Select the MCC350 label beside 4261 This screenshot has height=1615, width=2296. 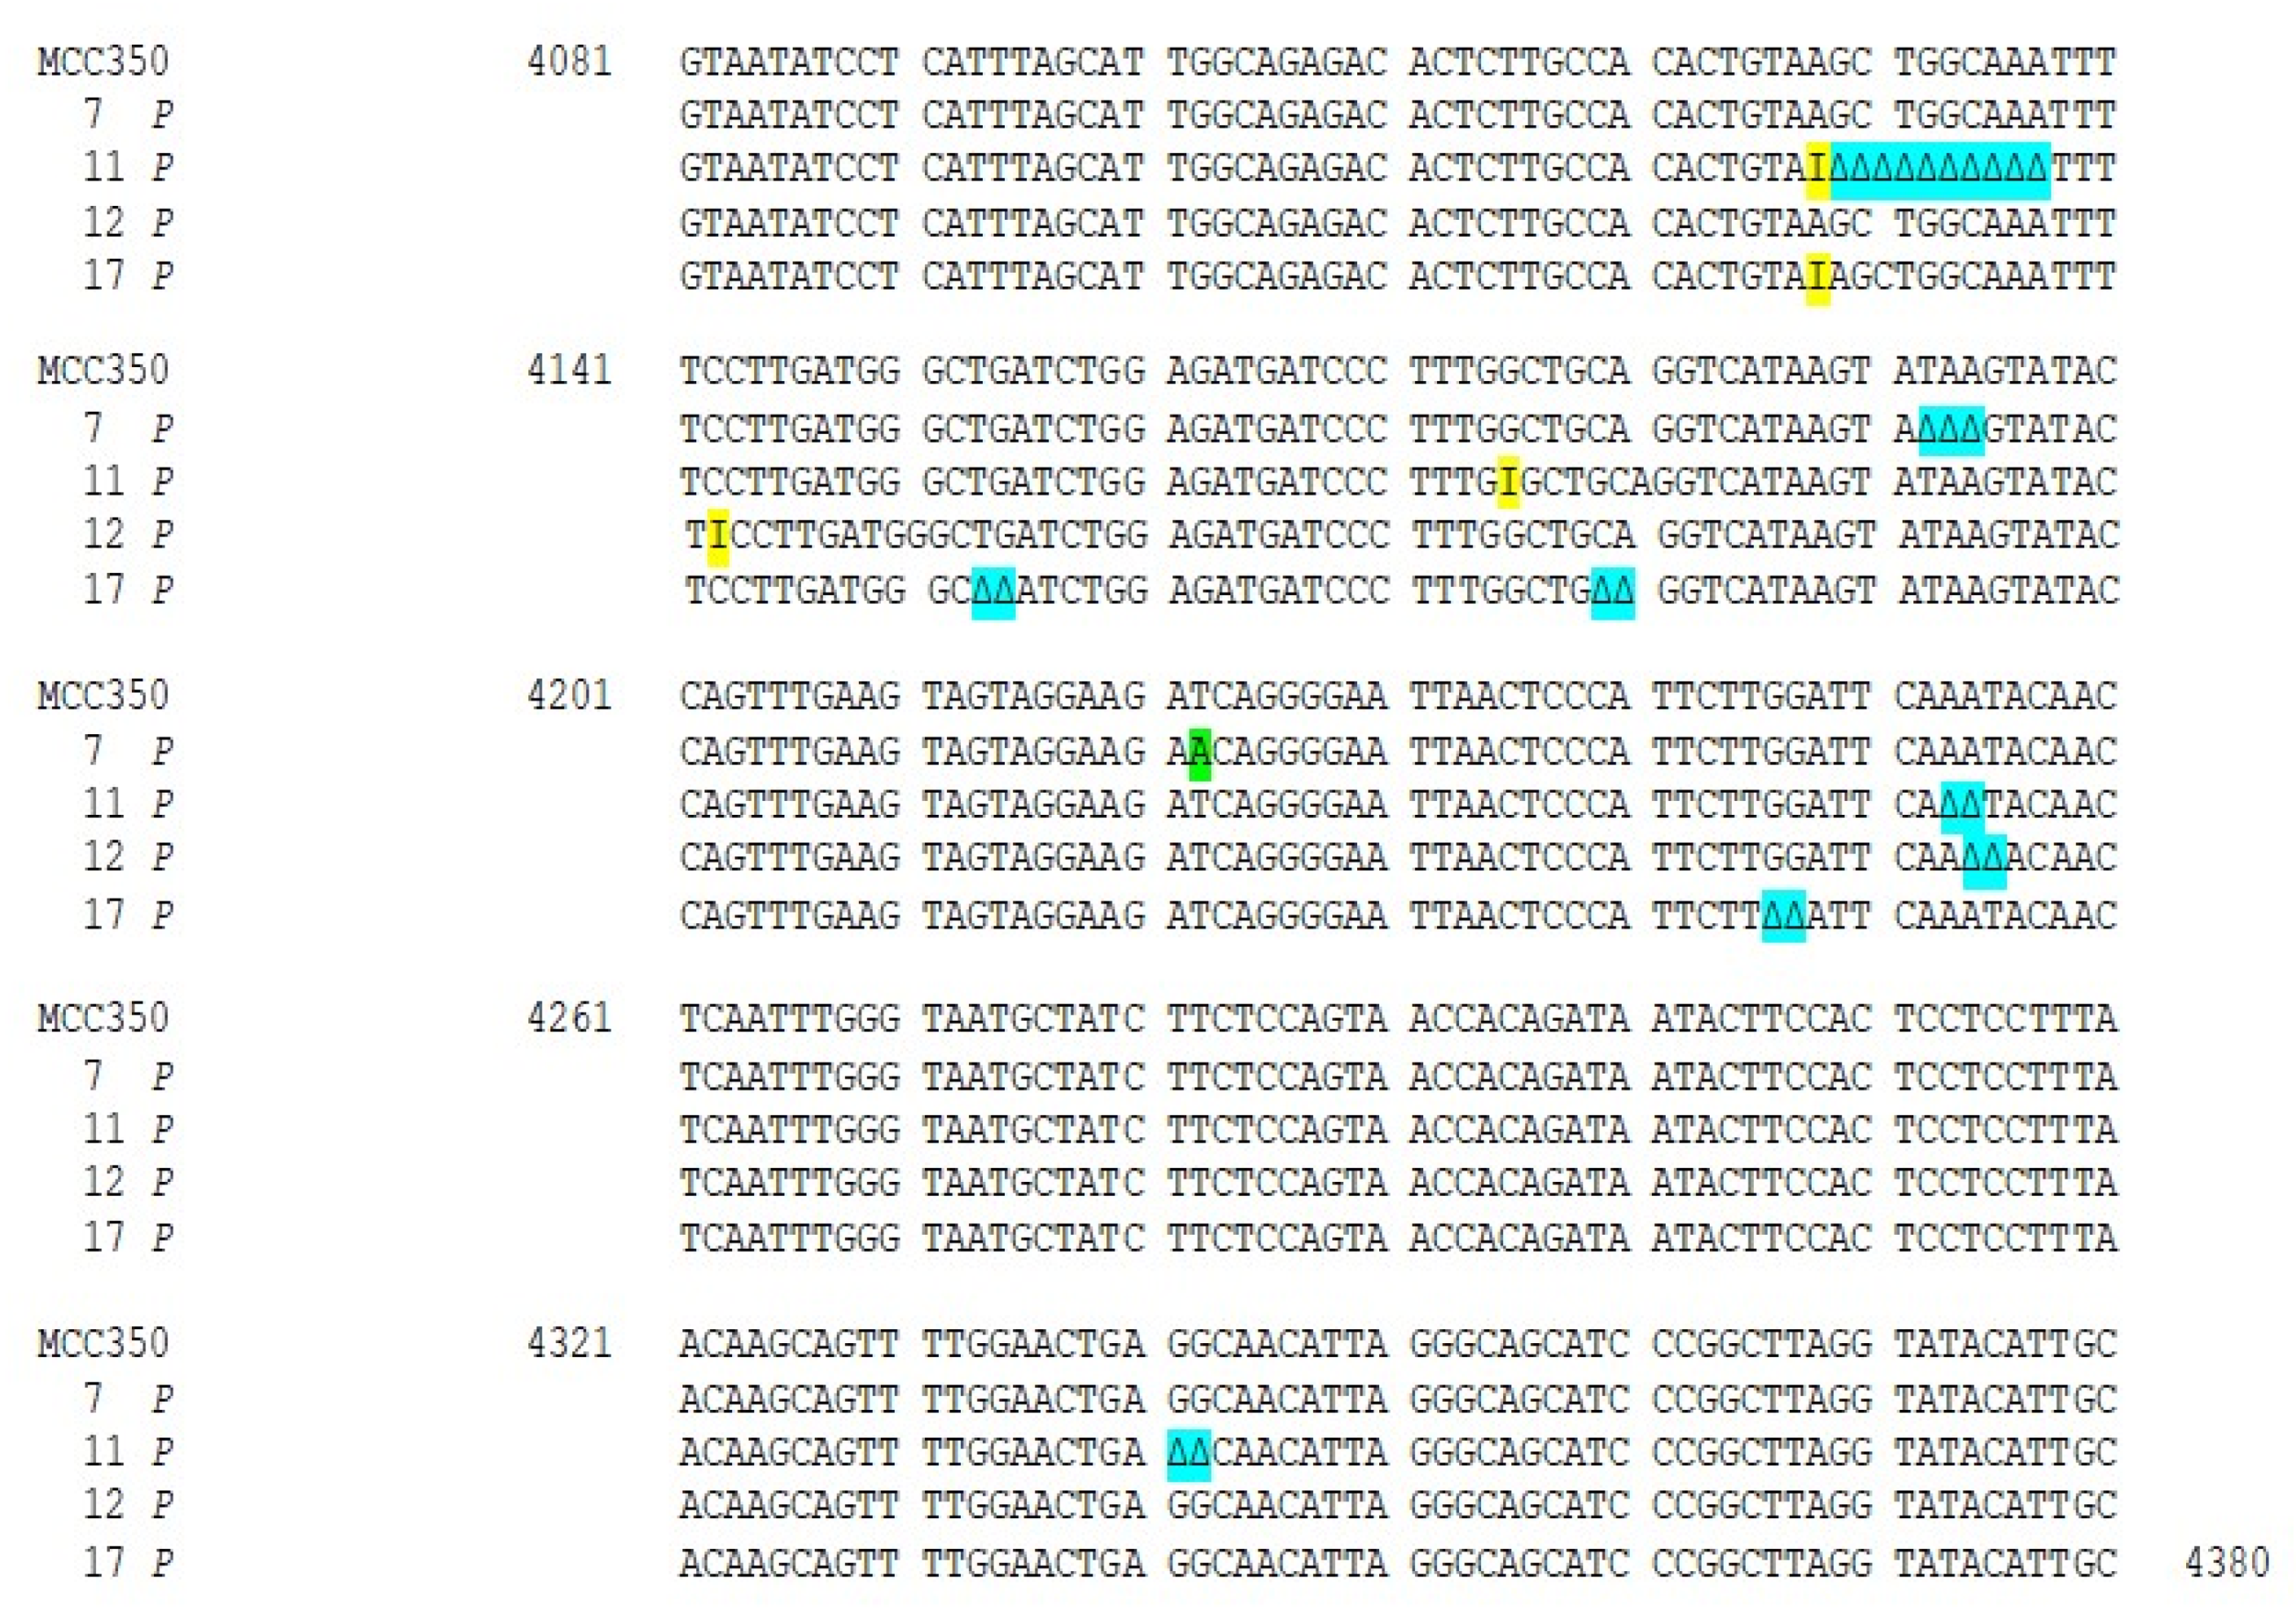(x=103, y=1018)
